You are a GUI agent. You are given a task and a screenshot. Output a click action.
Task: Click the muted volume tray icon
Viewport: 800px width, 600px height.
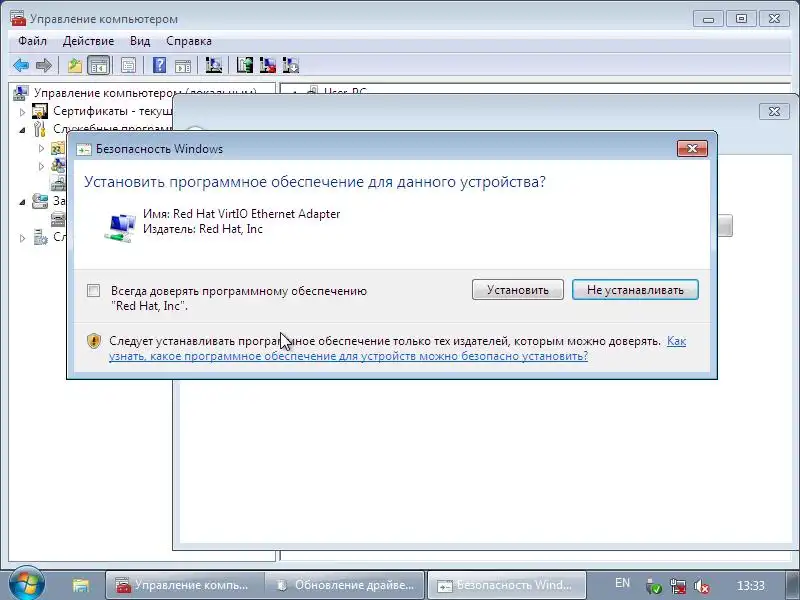[x=702, y=586]
